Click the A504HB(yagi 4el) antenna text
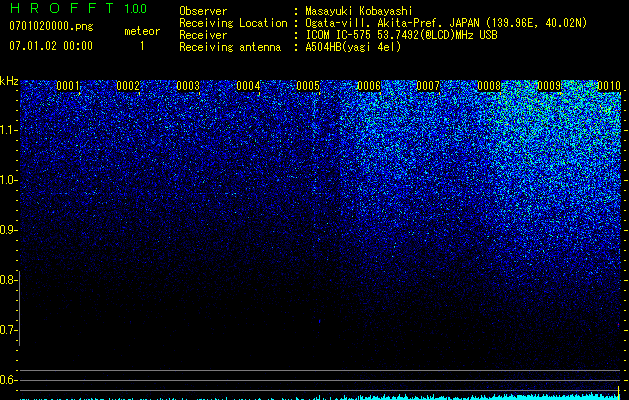This screenshot has height=400, width=629. 353,47
